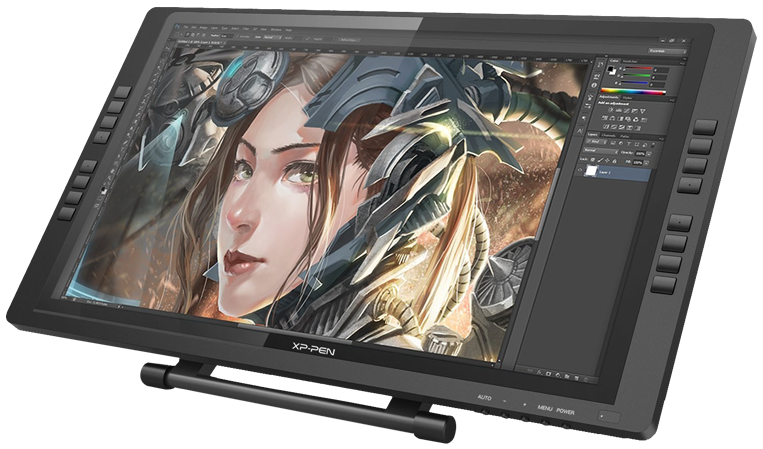
Task: Click the Ps application icon
Action: tap(178, 26)
